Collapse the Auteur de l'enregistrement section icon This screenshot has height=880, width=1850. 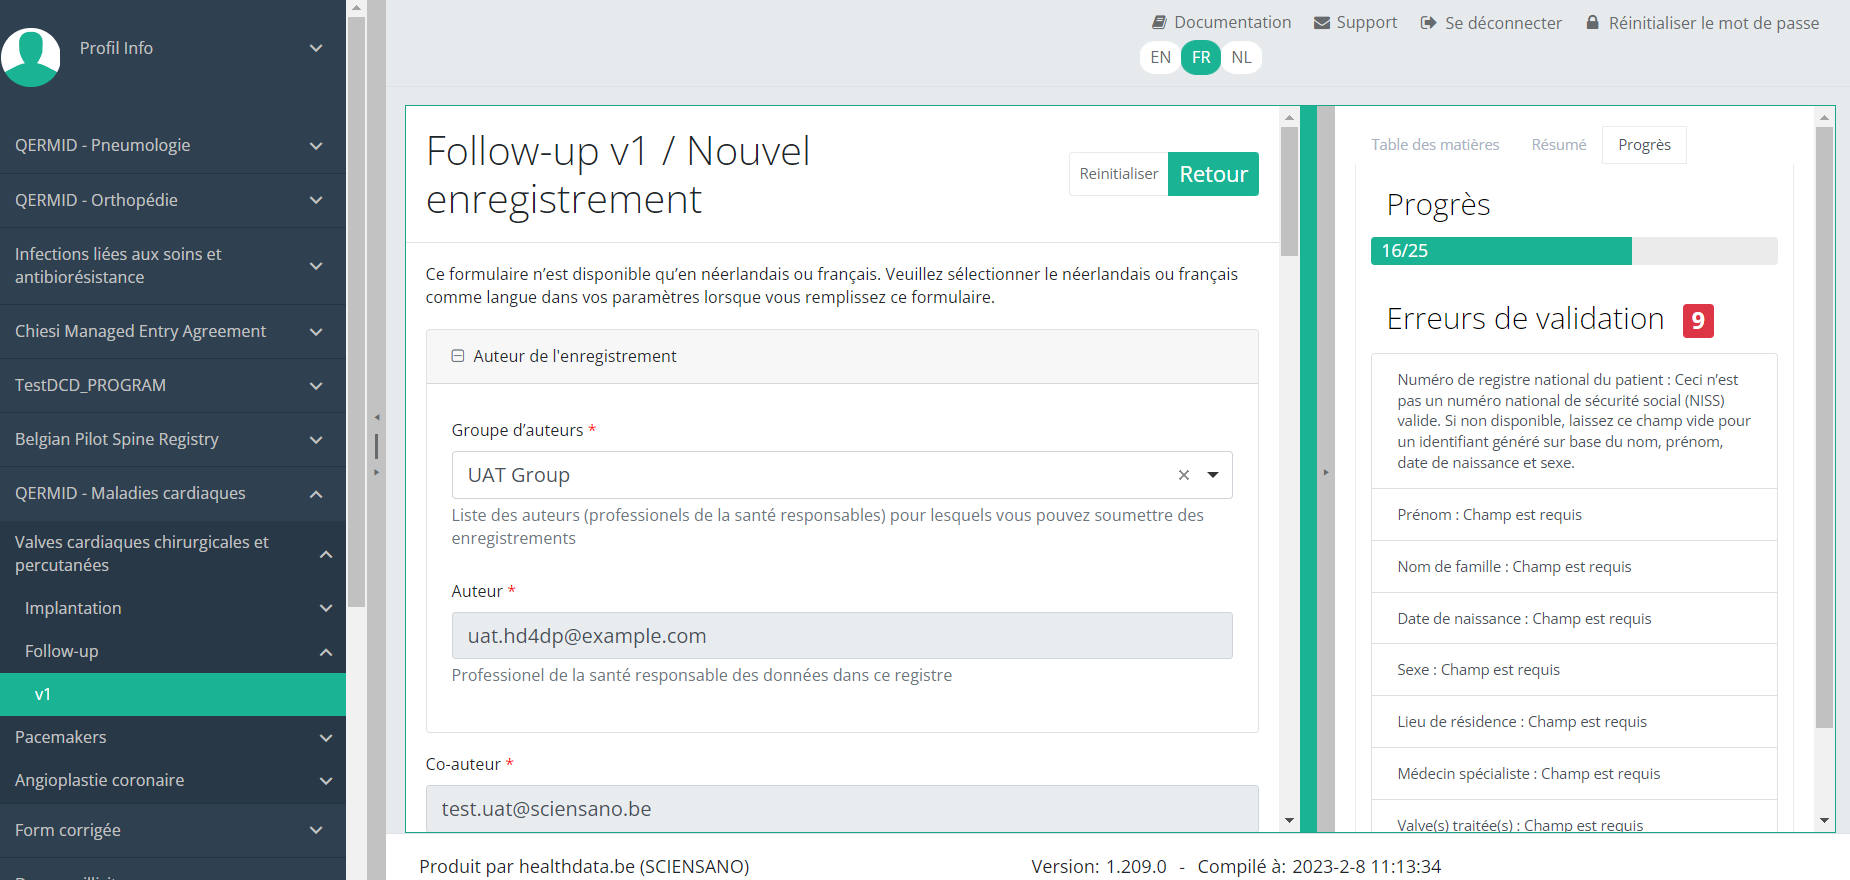458,356
